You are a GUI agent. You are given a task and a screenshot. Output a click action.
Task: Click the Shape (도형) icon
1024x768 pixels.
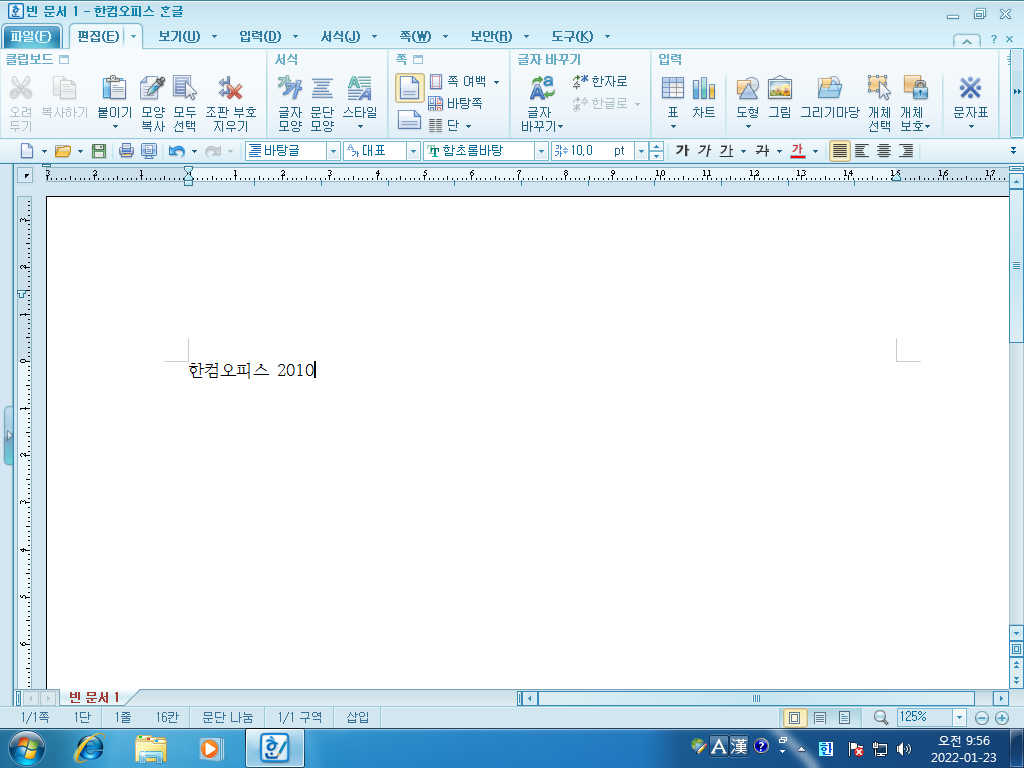pos(747,88)
